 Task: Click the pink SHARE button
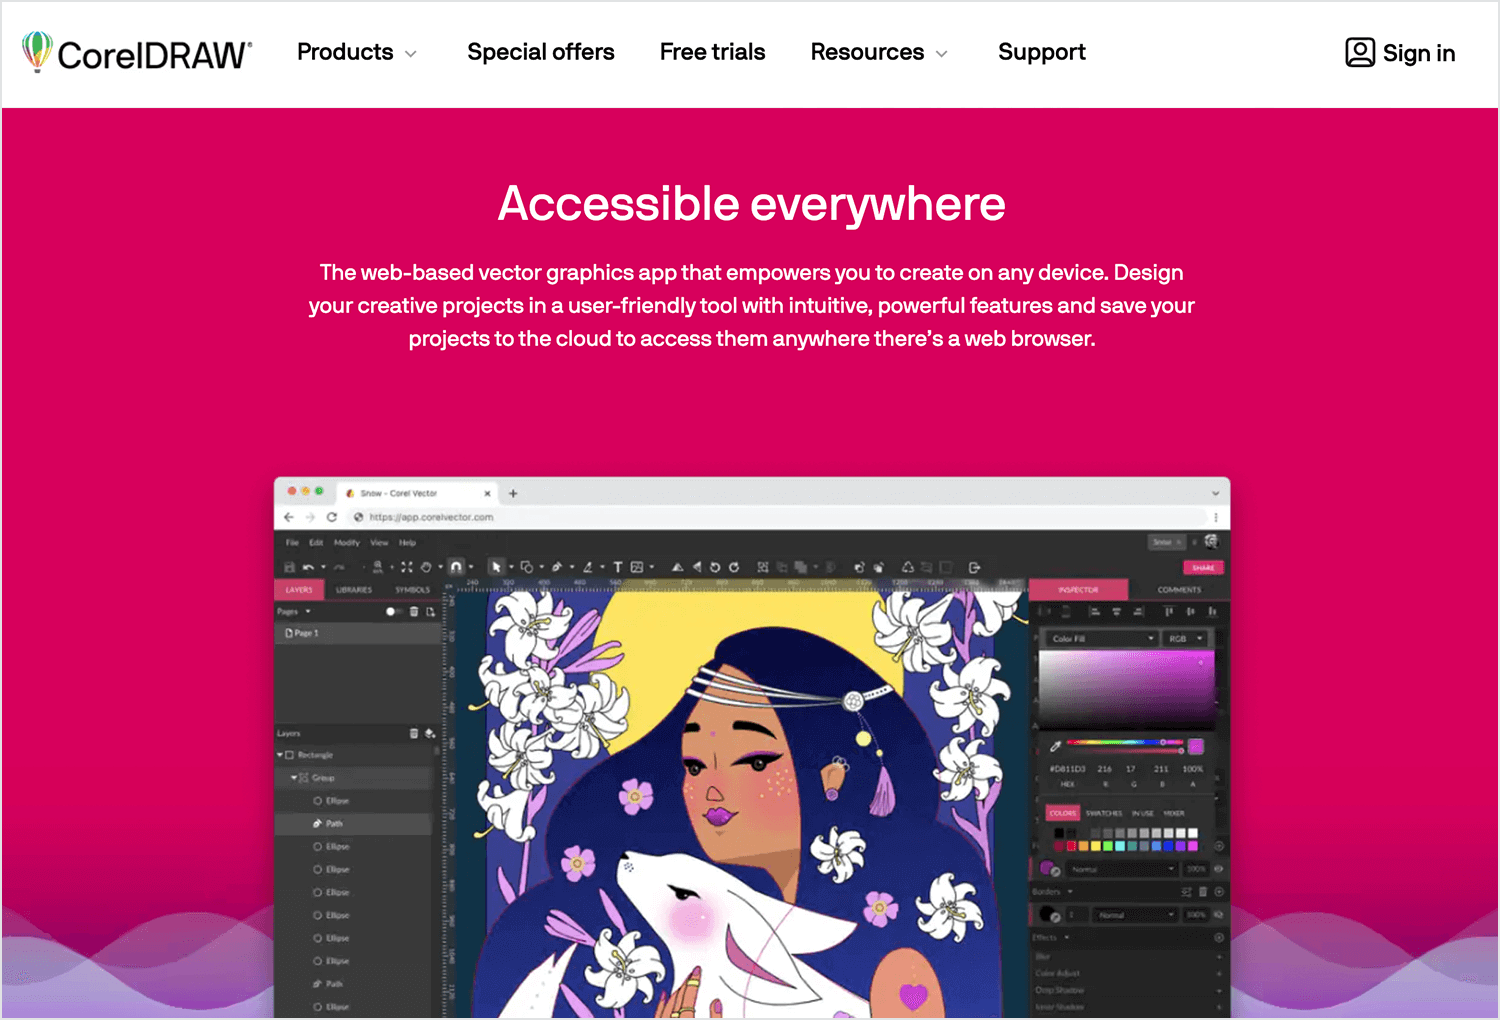tap(1203, 567)
